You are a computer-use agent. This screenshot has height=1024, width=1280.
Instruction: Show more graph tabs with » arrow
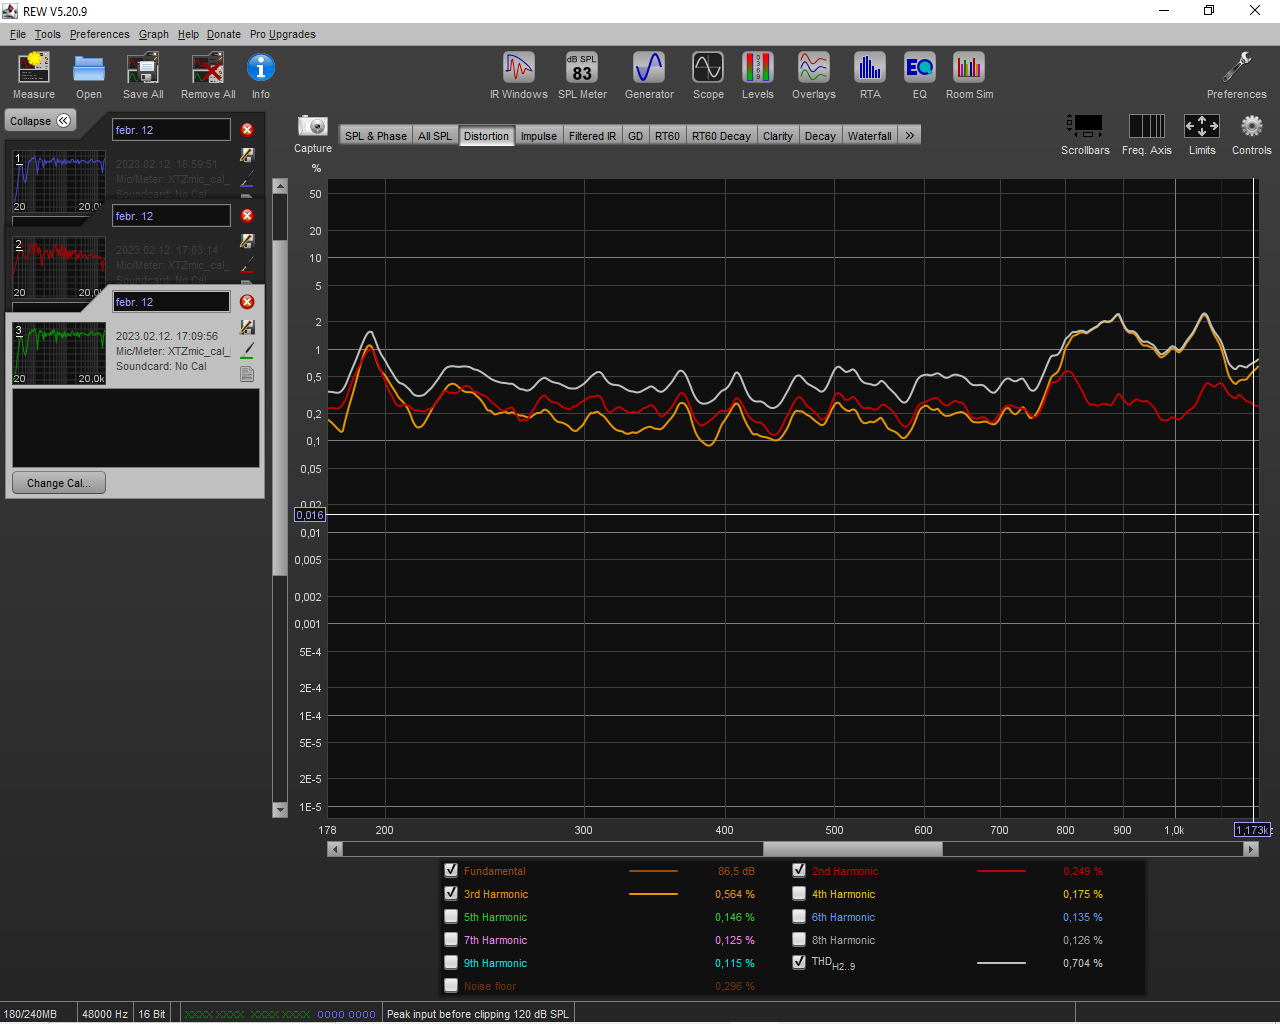tap(909, 135)
